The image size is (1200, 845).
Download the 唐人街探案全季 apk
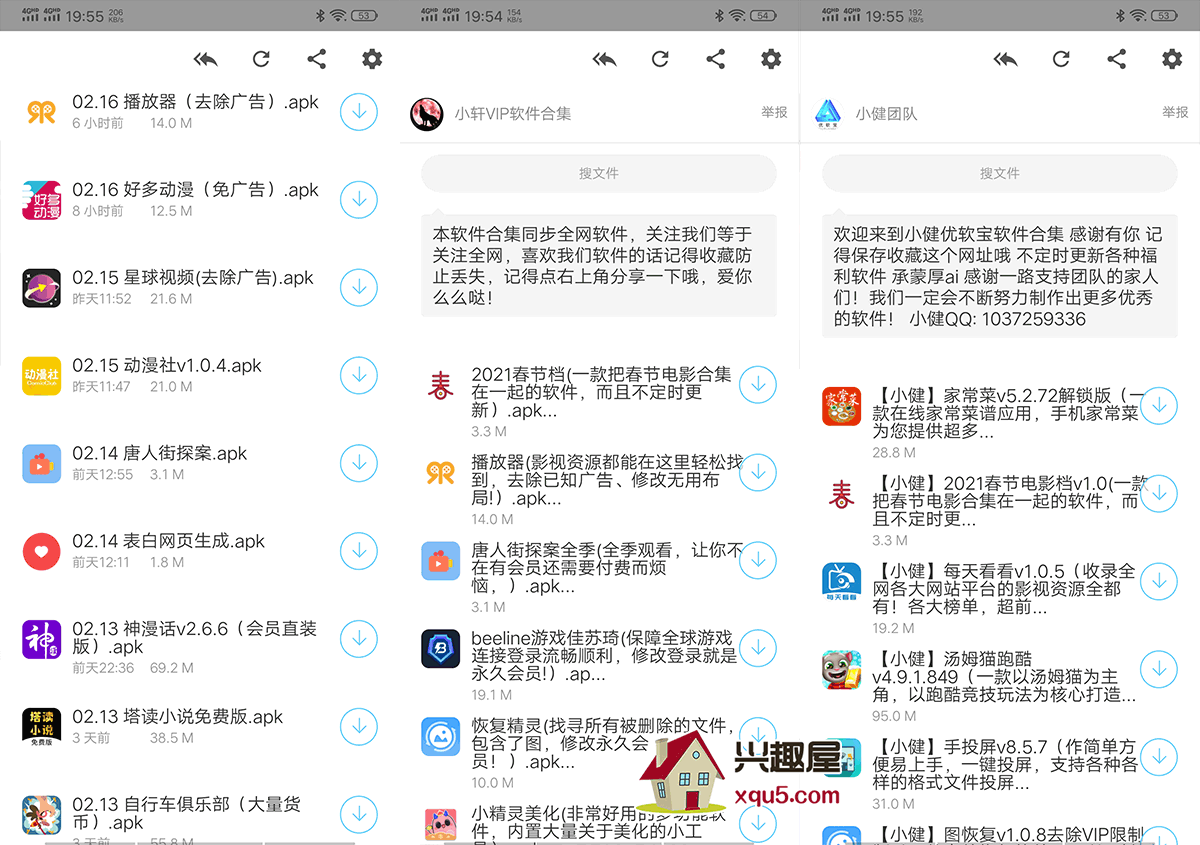[758, 560]
